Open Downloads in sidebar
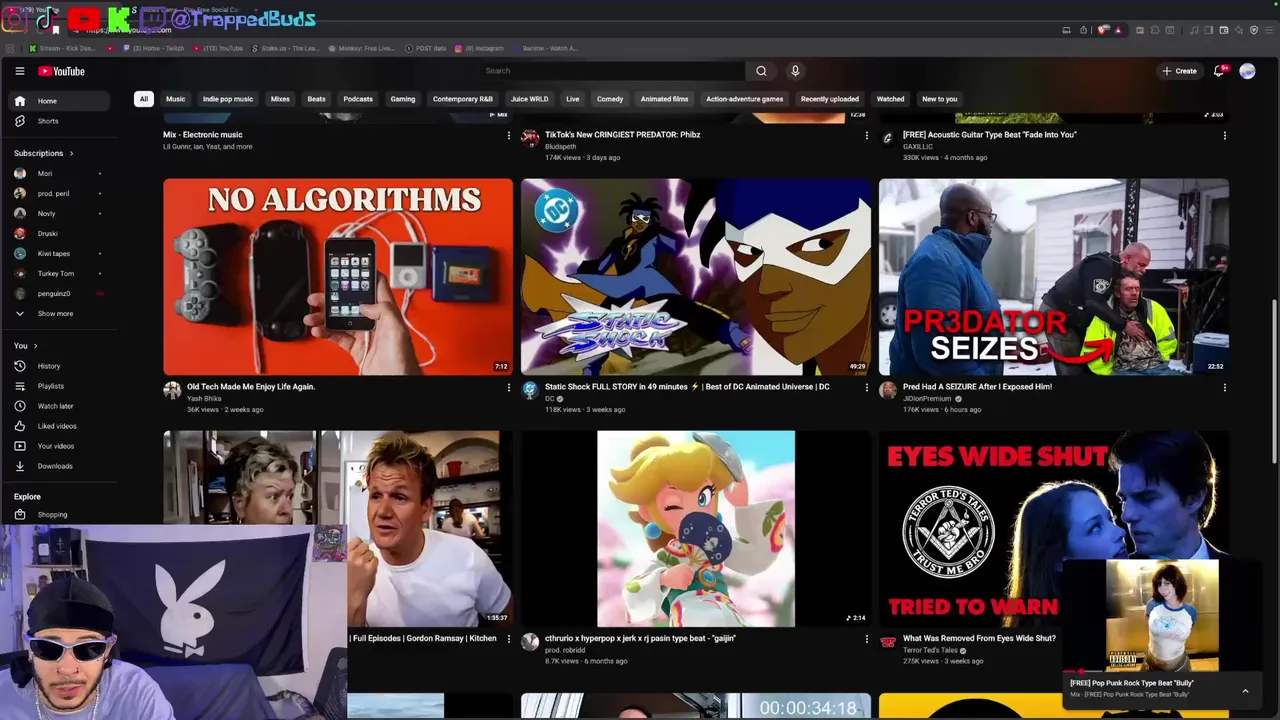This screenshot has height=720, width=1280. 60,466
